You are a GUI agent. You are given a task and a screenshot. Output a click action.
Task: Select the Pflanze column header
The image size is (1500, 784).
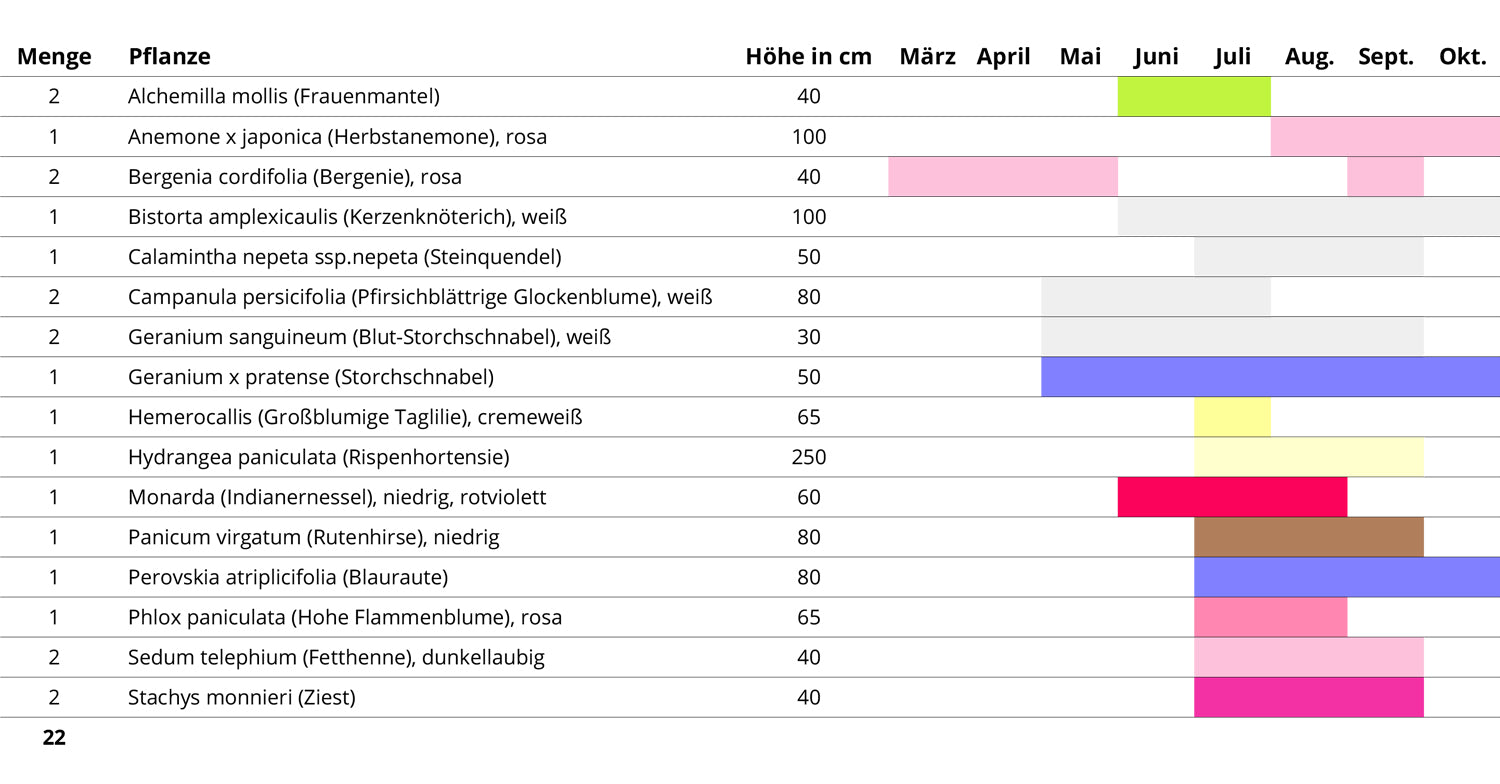169,57
